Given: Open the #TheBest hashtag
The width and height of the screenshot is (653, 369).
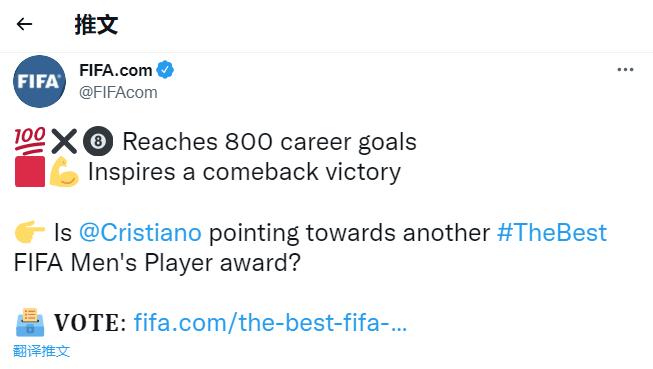Looking at the screenshot, I should (552, 232).
